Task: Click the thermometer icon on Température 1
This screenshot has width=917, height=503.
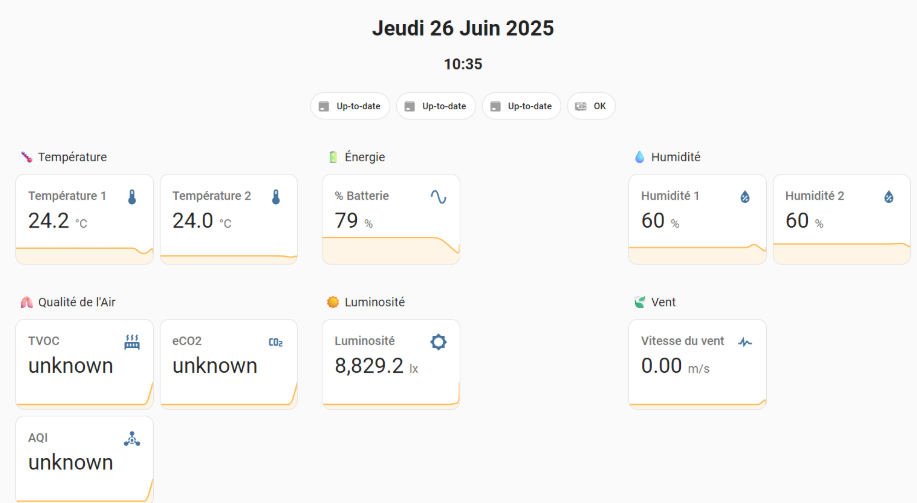Action: click(132, 197)
